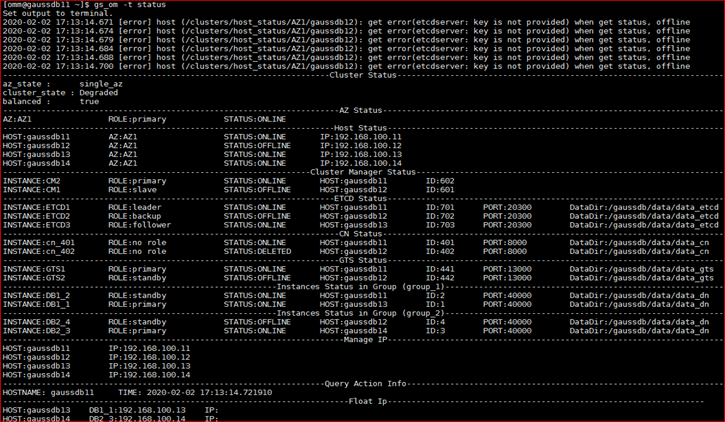This screenshot has height=422, width=725.
Task: Select 'PORT:8000' in cn_401 row
Action: 505,243
